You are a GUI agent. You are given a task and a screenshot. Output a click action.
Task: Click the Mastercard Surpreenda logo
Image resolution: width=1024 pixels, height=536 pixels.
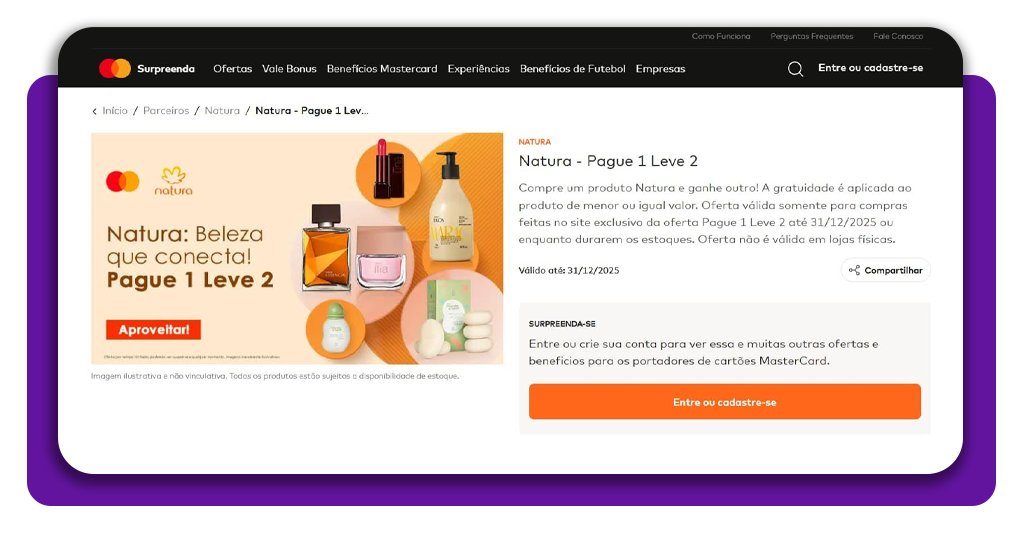point(147,69)
